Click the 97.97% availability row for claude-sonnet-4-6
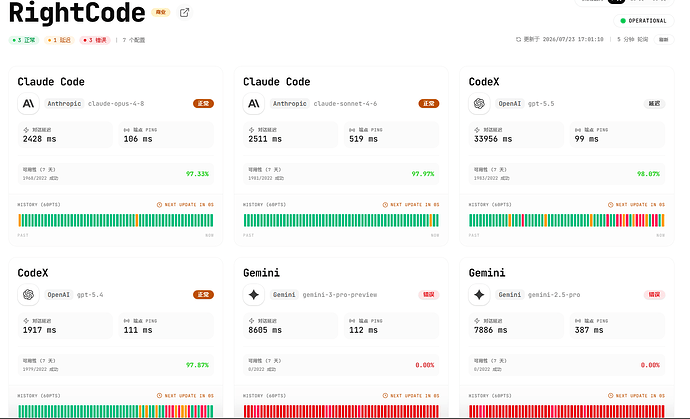Viewport: 690px width, 419px height. point(341,174)
